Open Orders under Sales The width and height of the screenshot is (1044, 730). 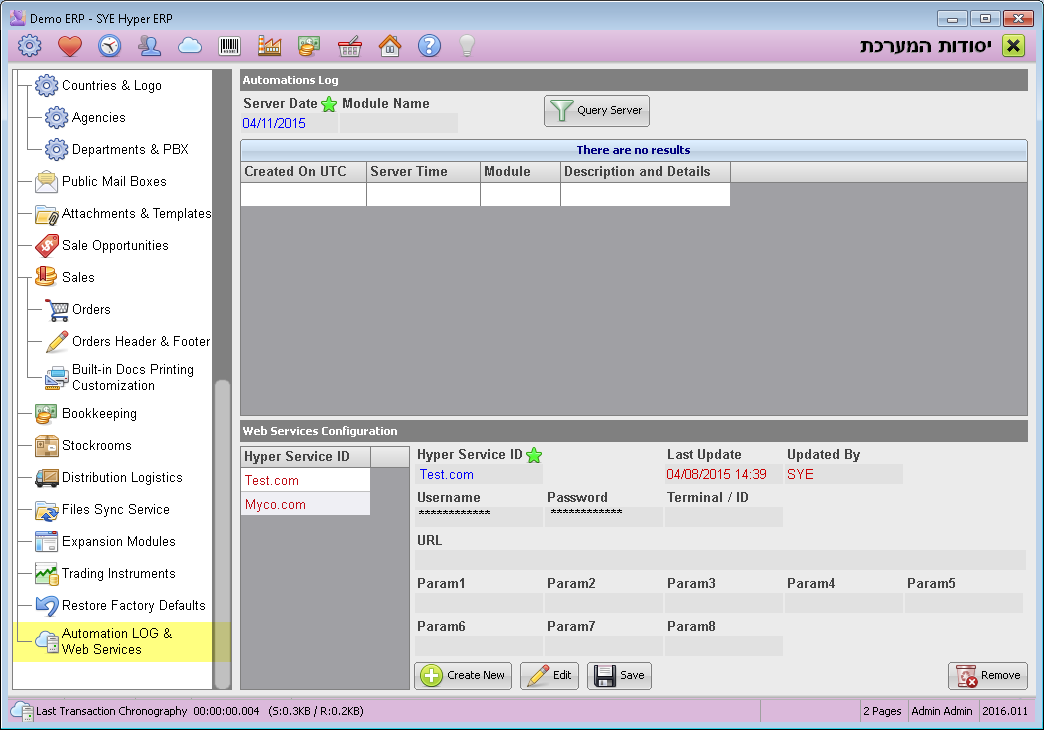pyautogui.click(x=78, y=309)
